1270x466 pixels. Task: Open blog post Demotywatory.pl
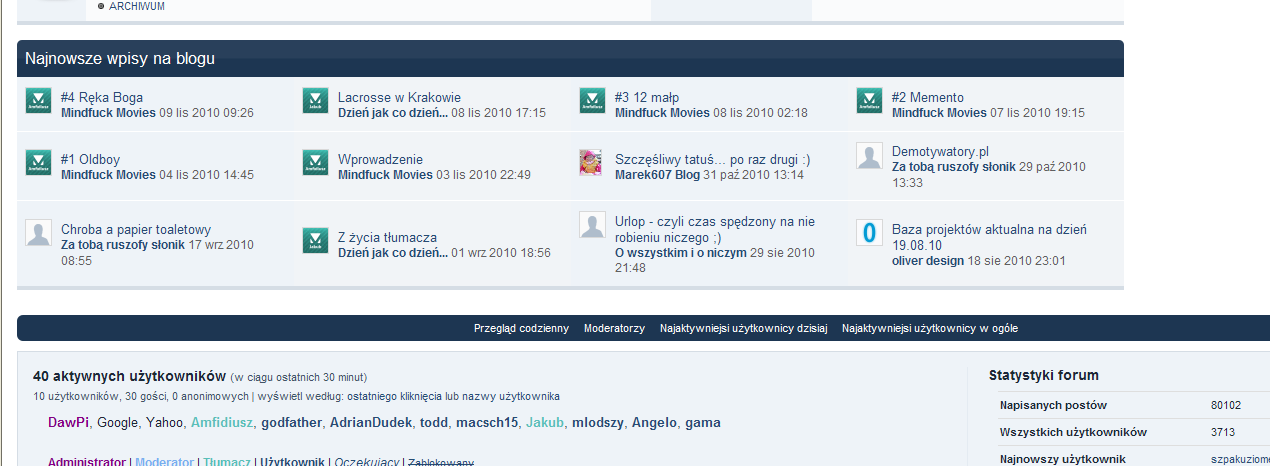pos(940,151)
